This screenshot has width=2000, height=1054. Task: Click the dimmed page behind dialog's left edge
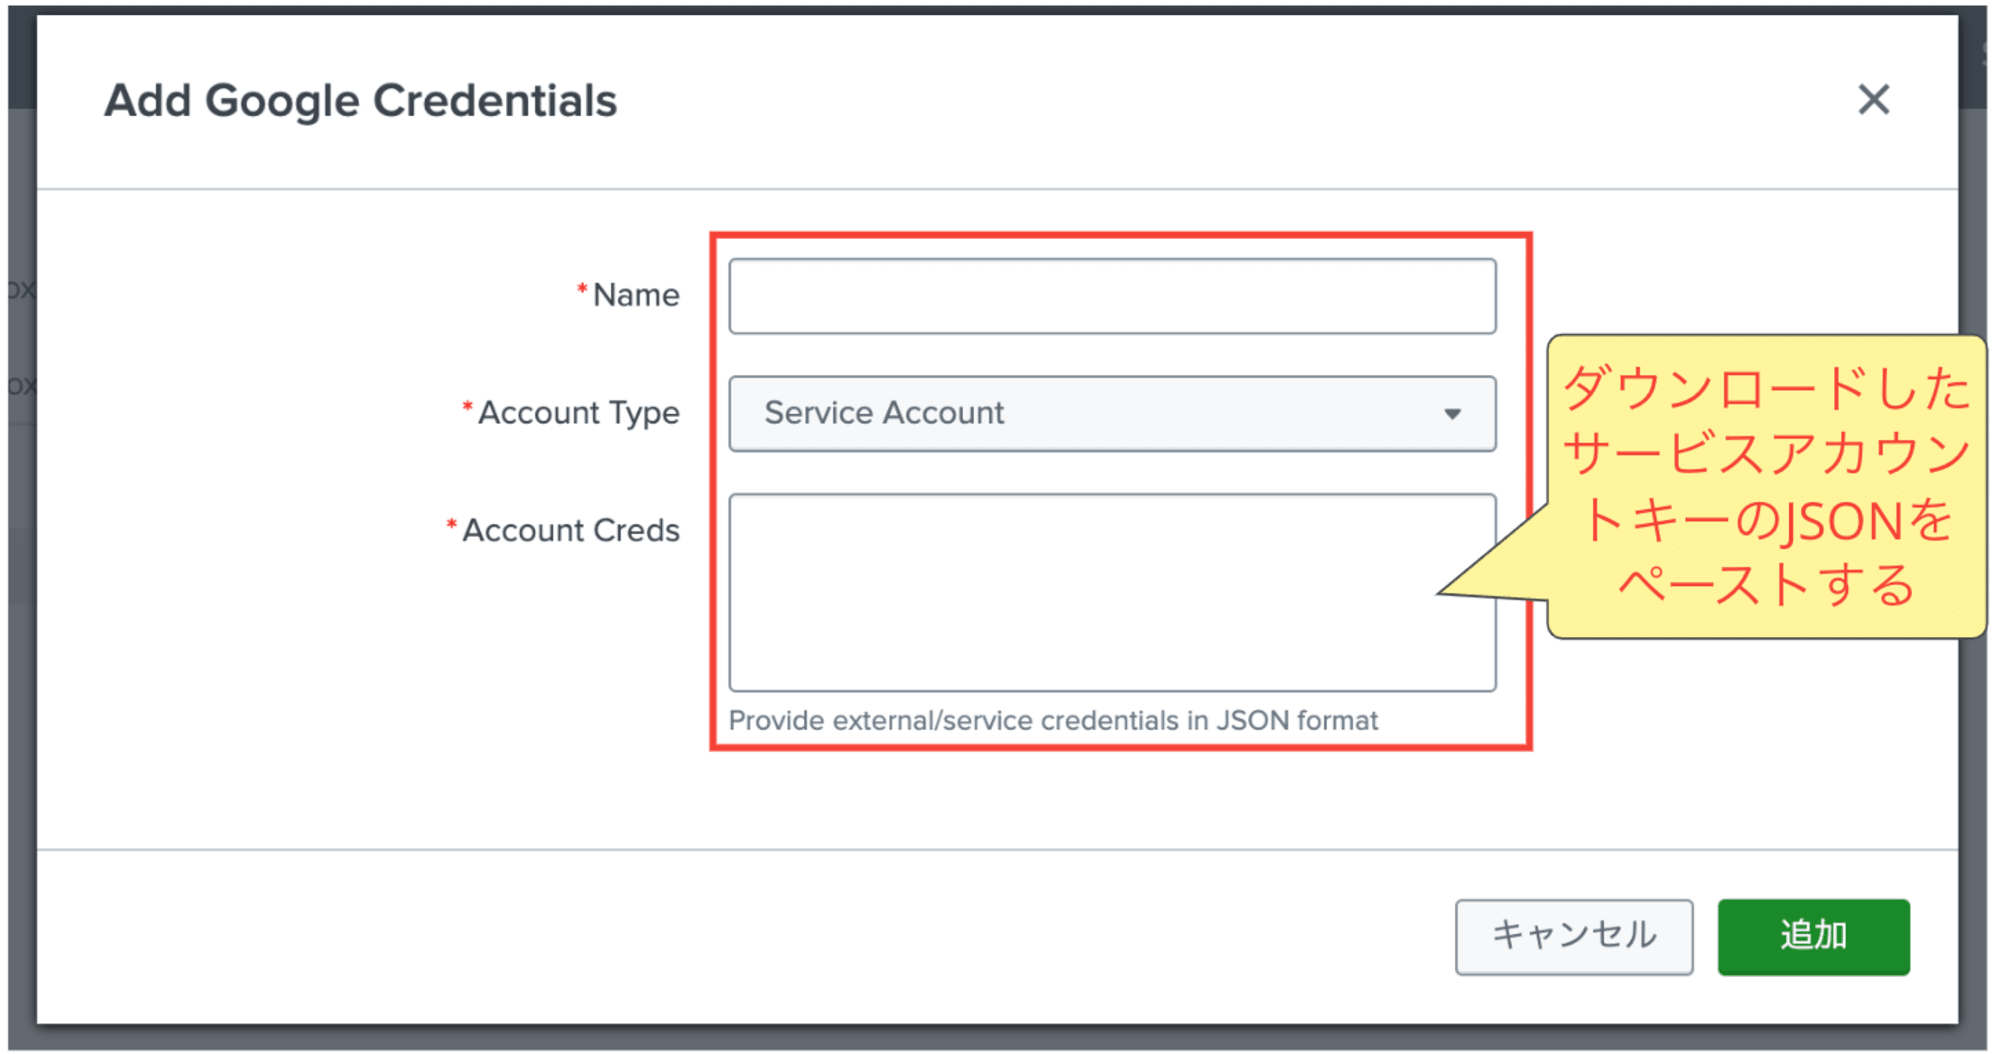coord(21,500)
